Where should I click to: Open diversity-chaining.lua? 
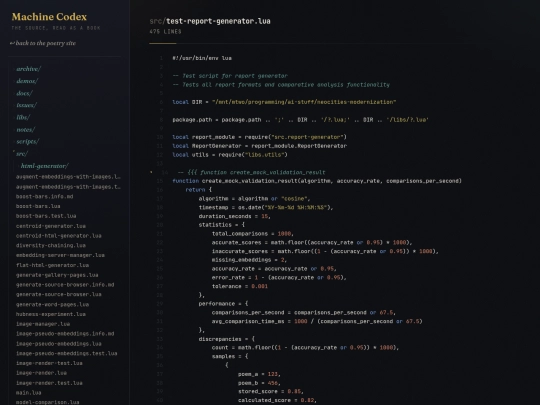(51, 245)
